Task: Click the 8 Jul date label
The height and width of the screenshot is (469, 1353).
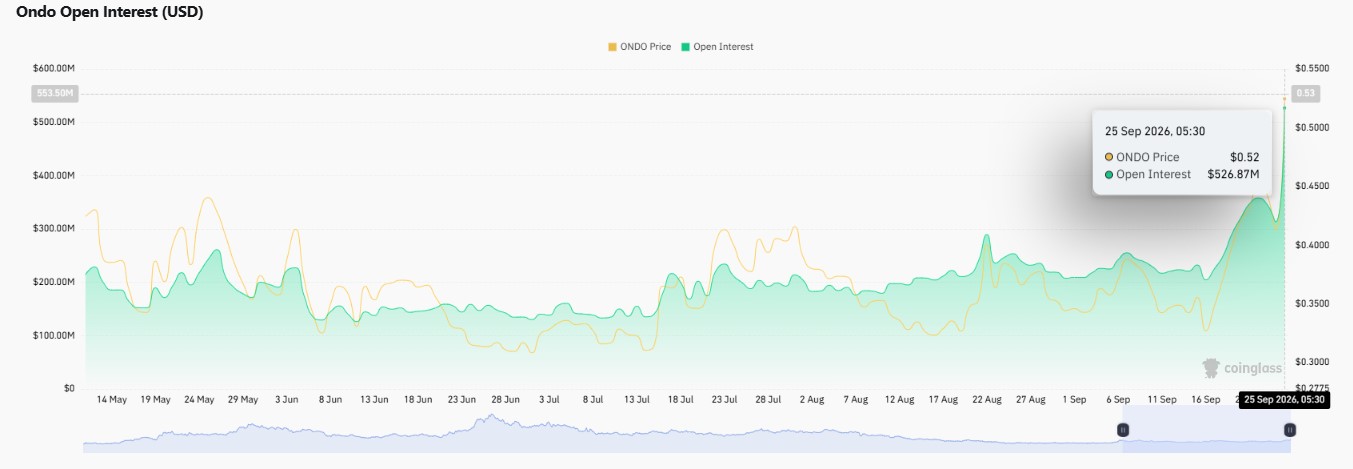Action: click(x=593, y=399)
